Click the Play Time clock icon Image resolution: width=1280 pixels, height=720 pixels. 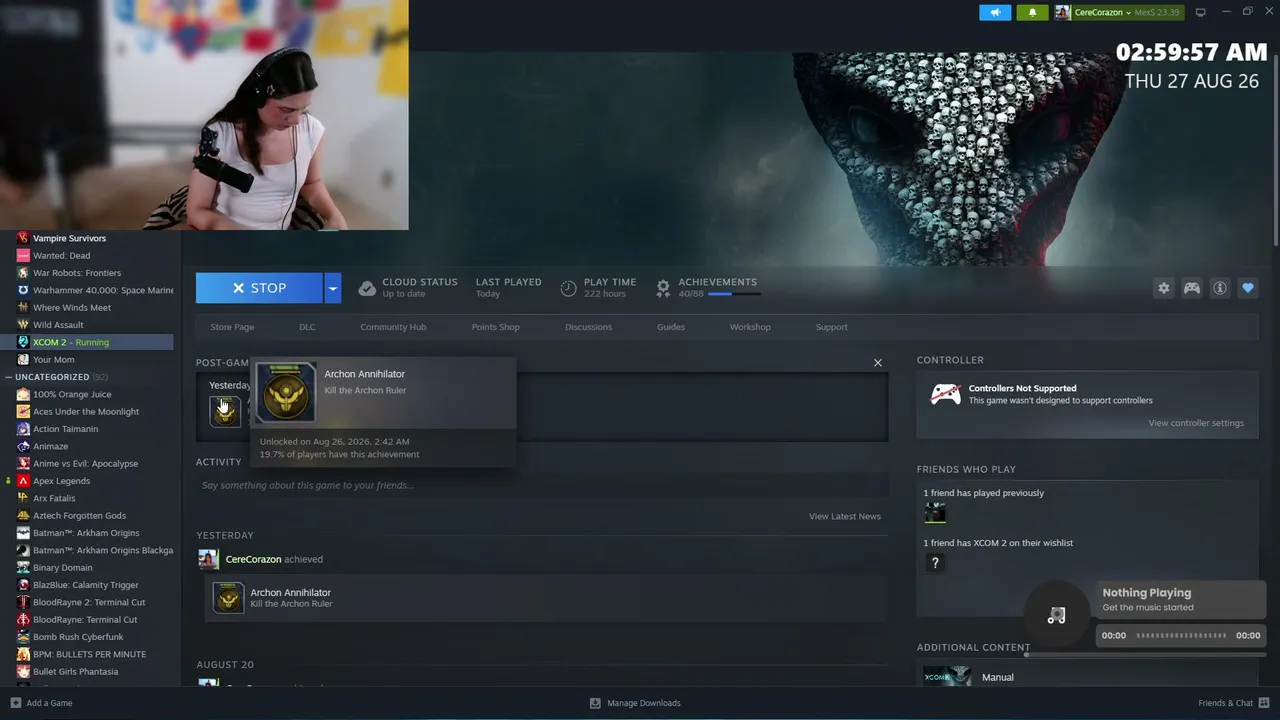[x=568, y=288]
